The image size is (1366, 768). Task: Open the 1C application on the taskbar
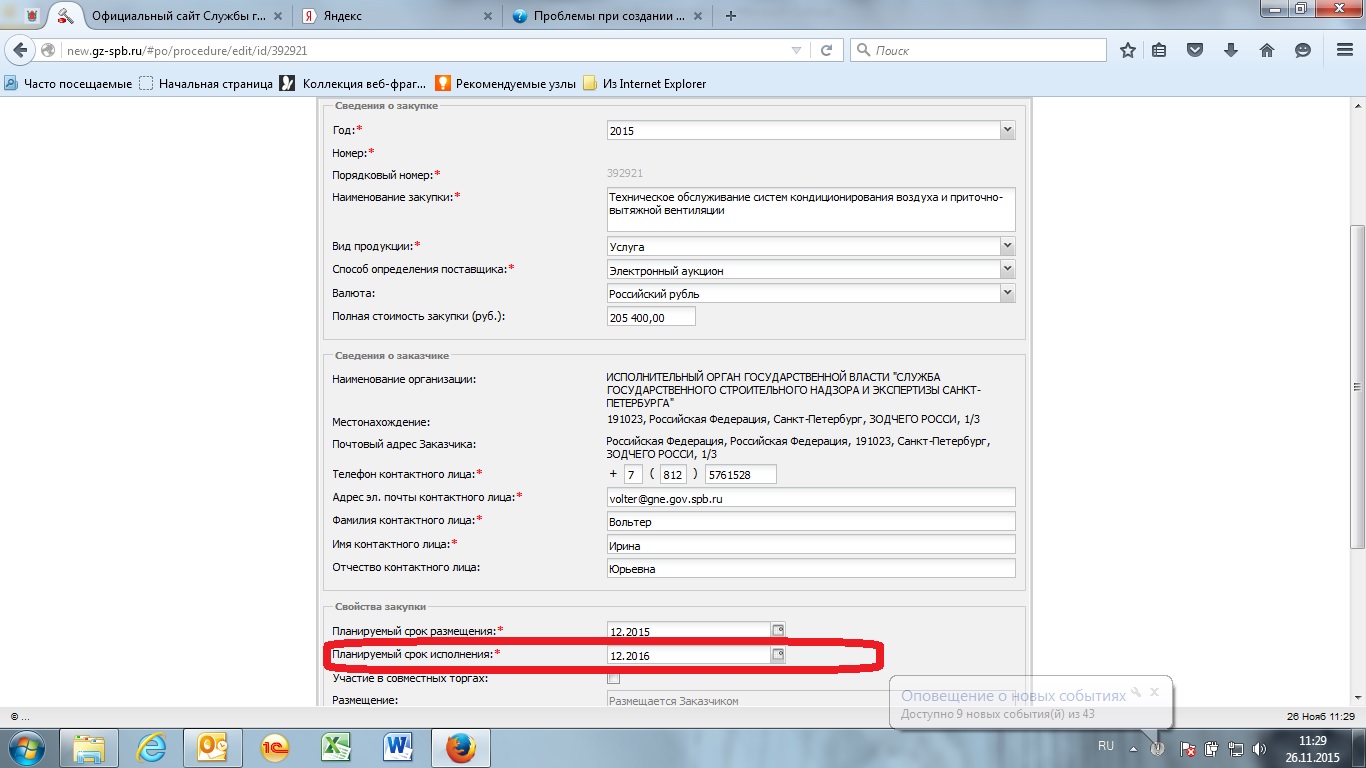(x=275, y=747)
